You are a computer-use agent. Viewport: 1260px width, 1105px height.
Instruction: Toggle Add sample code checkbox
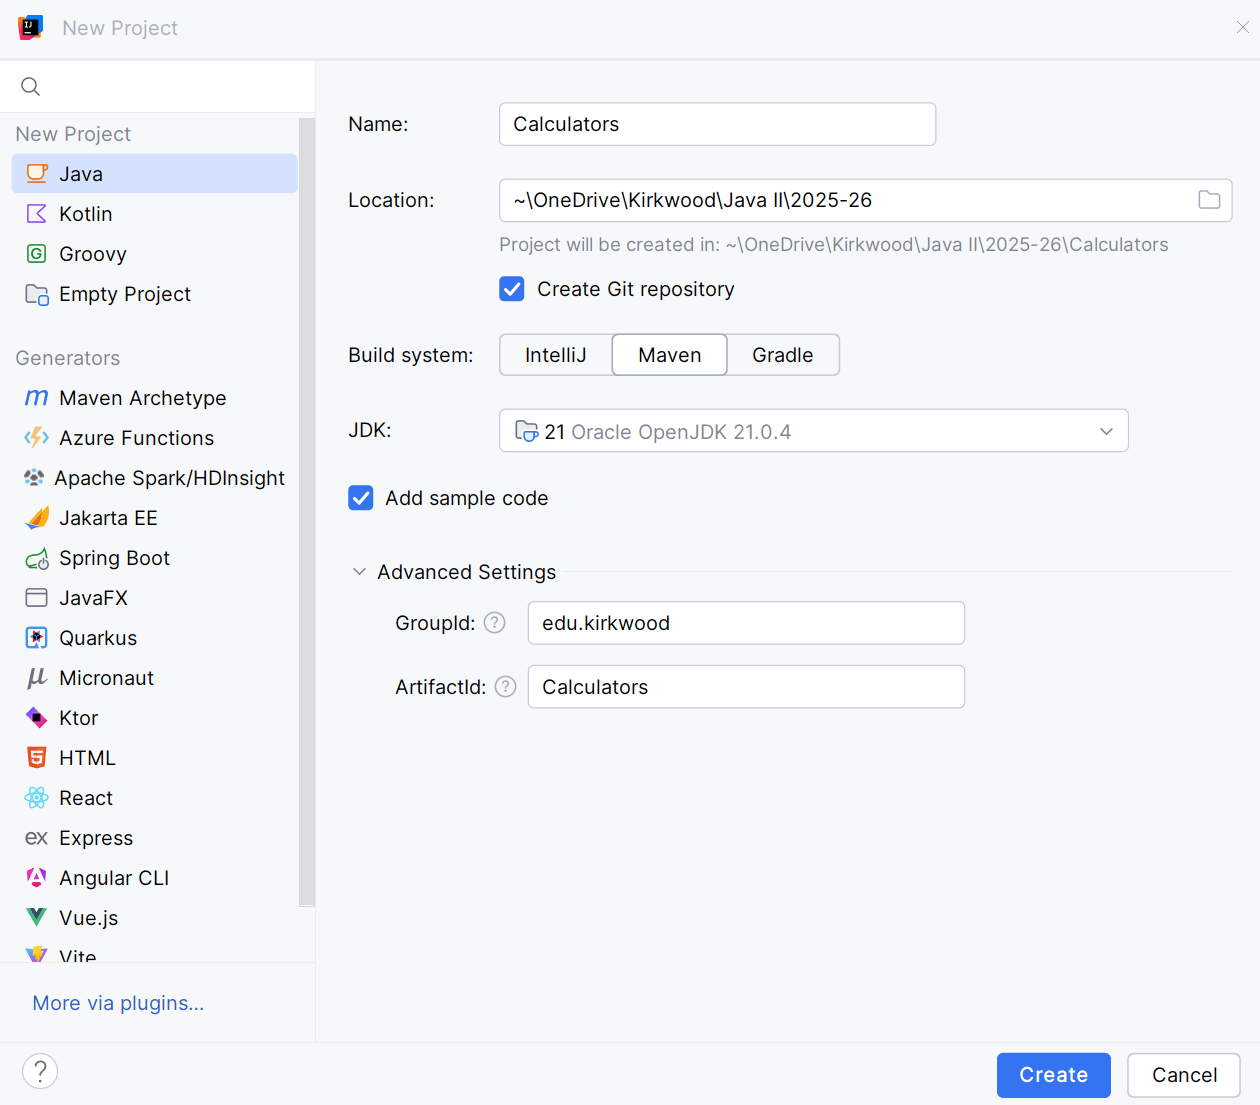pyautogui.click(x=361, y=498)
